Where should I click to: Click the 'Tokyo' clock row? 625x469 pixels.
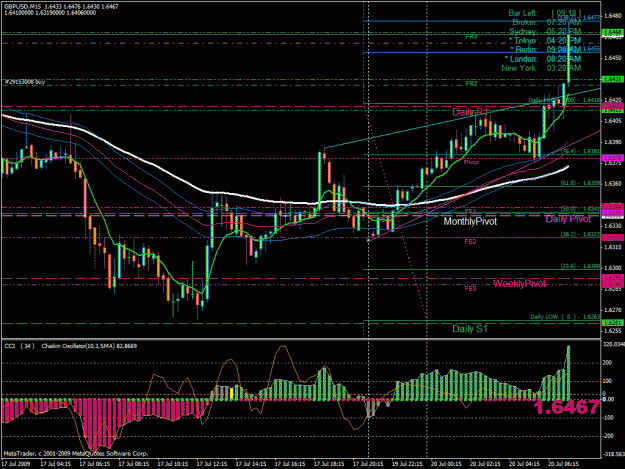[545, 41]
